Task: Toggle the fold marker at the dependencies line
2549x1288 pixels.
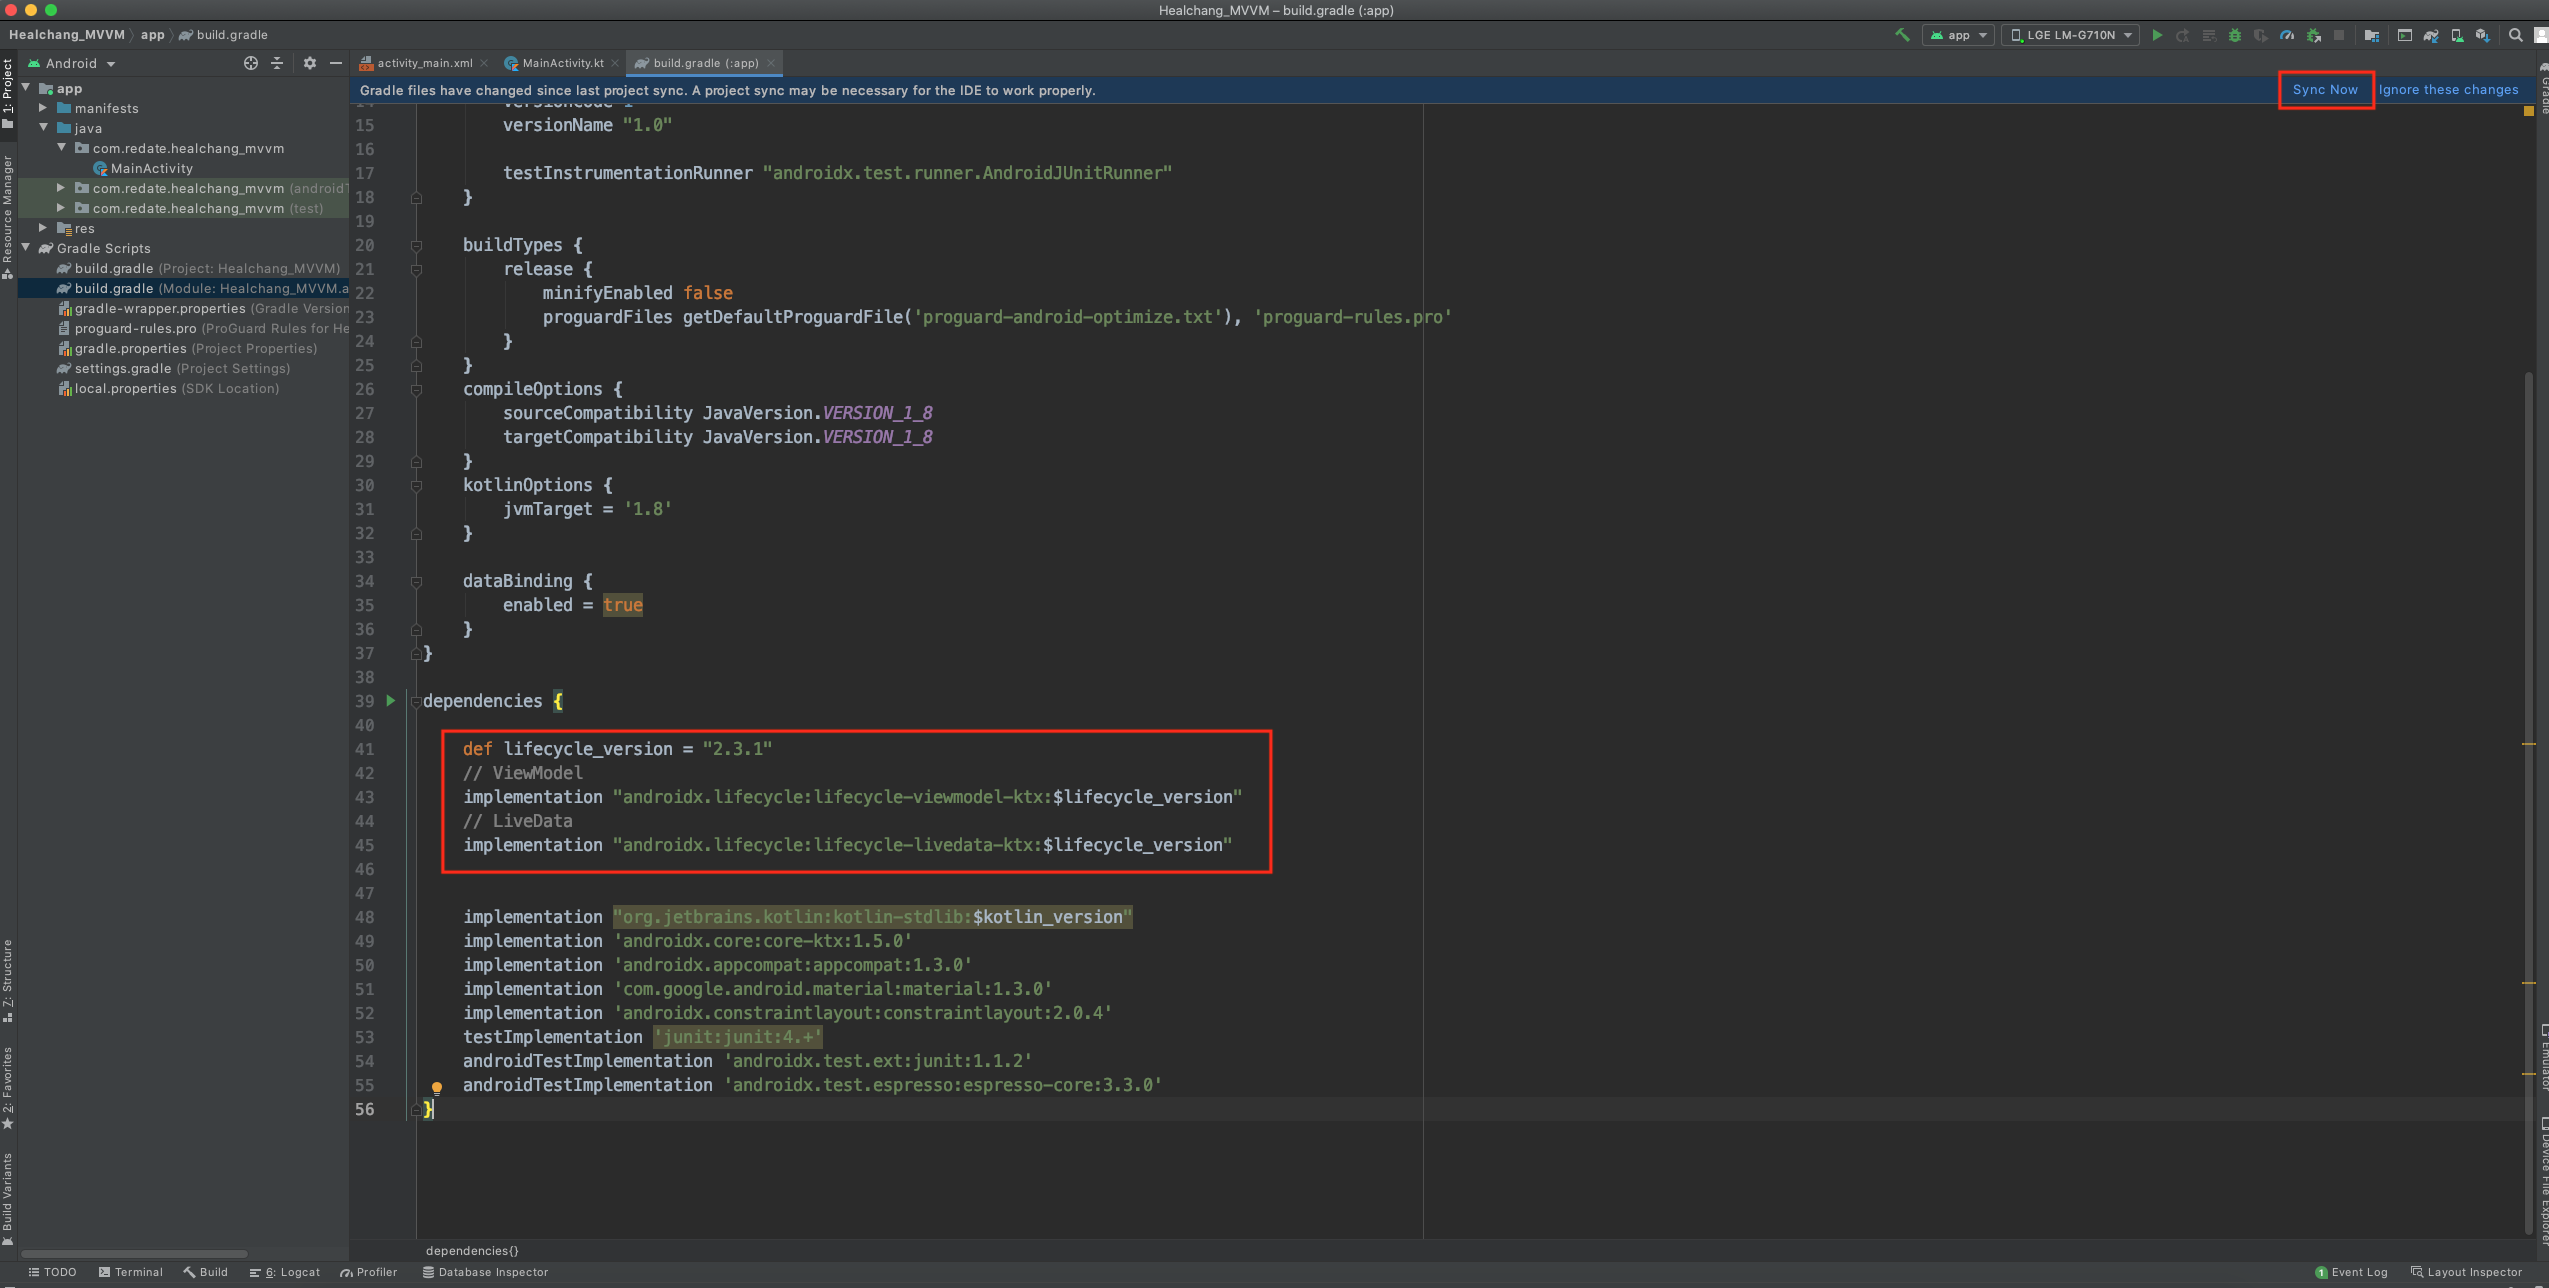Action: tap(416, 702)
